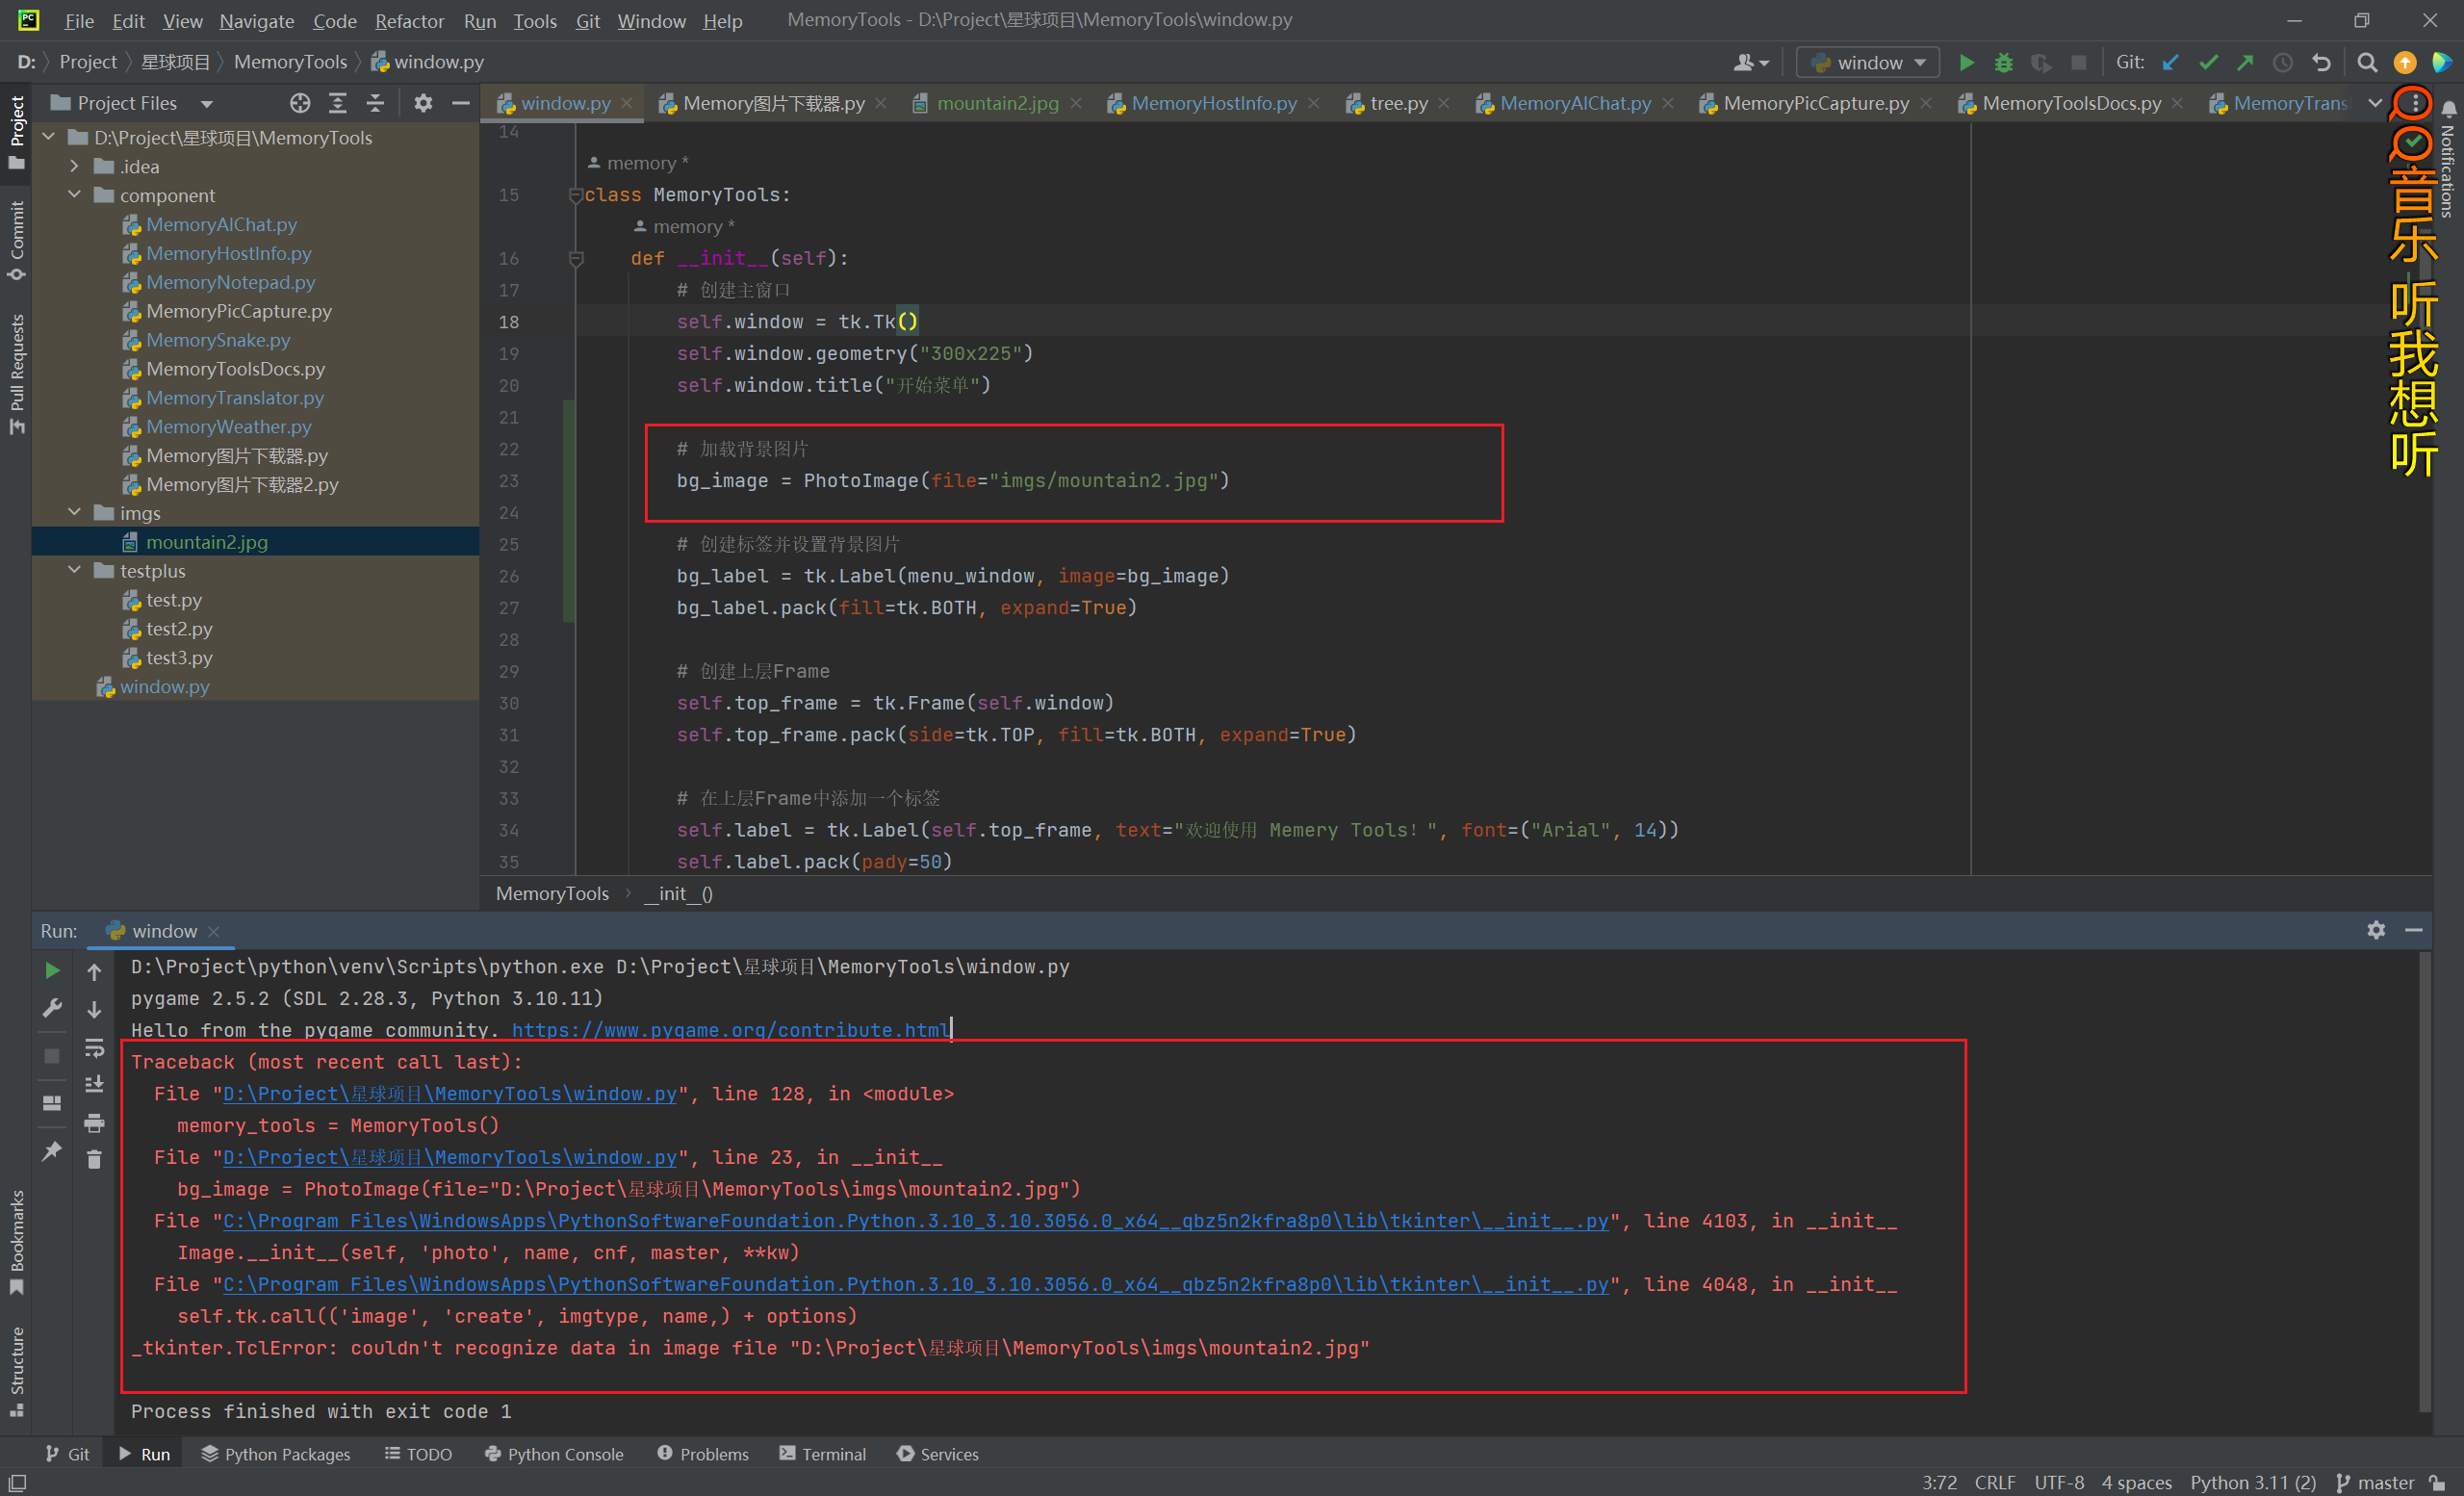The image size is (2464, 1496).
Task: Push commits with Git arrow icon
Action: tap(2245, 62)
